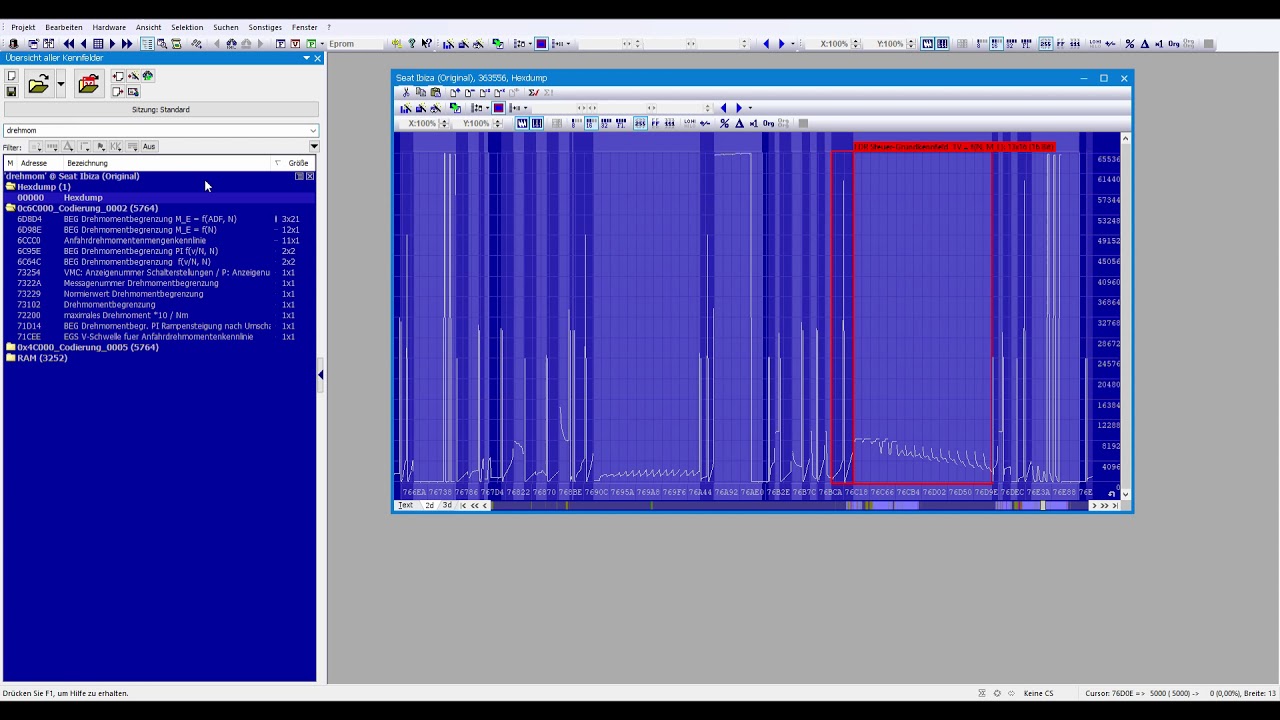Click the grid table icon in main toolbar
The width and height of the screenshot is (1280, 720).
click(98, 44)
